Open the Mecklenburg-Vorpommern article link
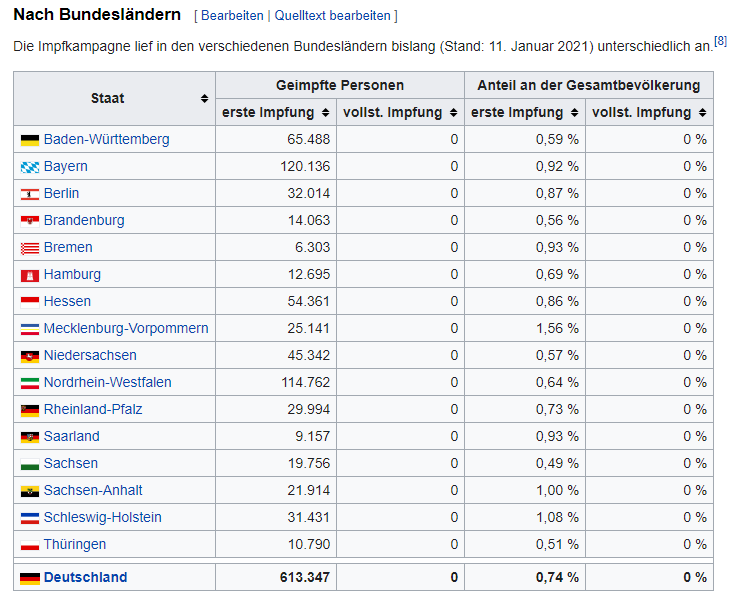The width and height of the screenshot is (737, 610). pyautogui.click(x=126, y=329)
